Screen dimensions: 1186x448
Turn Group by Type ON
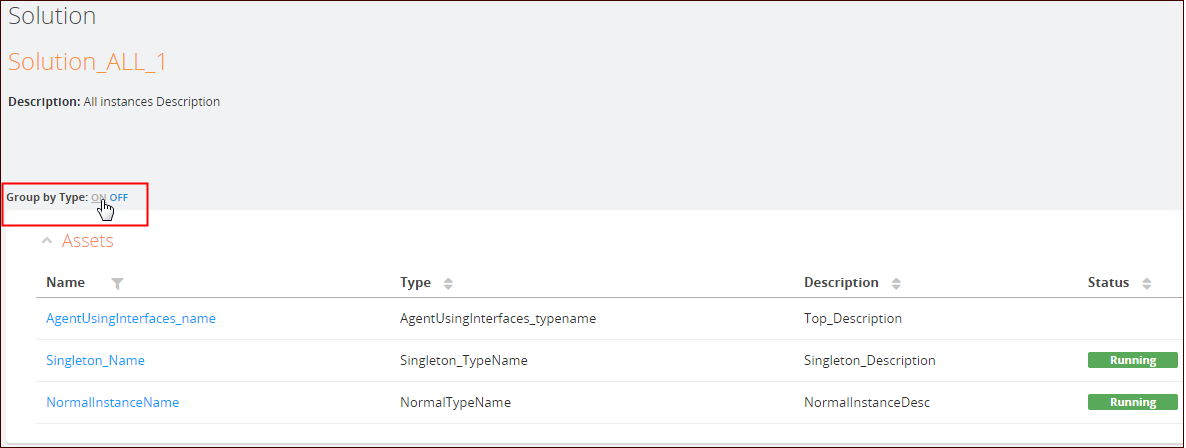[98, 197]
